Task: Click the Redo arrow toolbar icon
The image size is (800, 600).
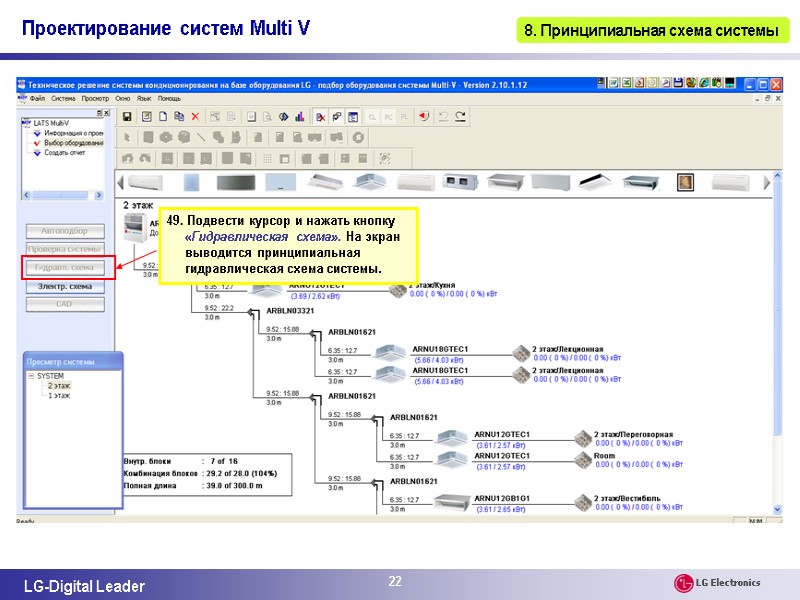Action: 460,117
